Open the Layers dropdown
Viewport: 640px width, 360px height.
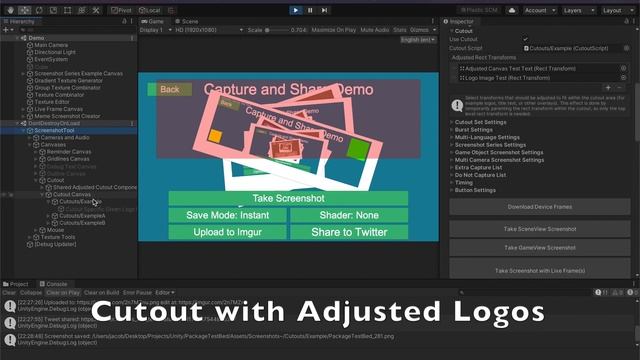point(578,10)
